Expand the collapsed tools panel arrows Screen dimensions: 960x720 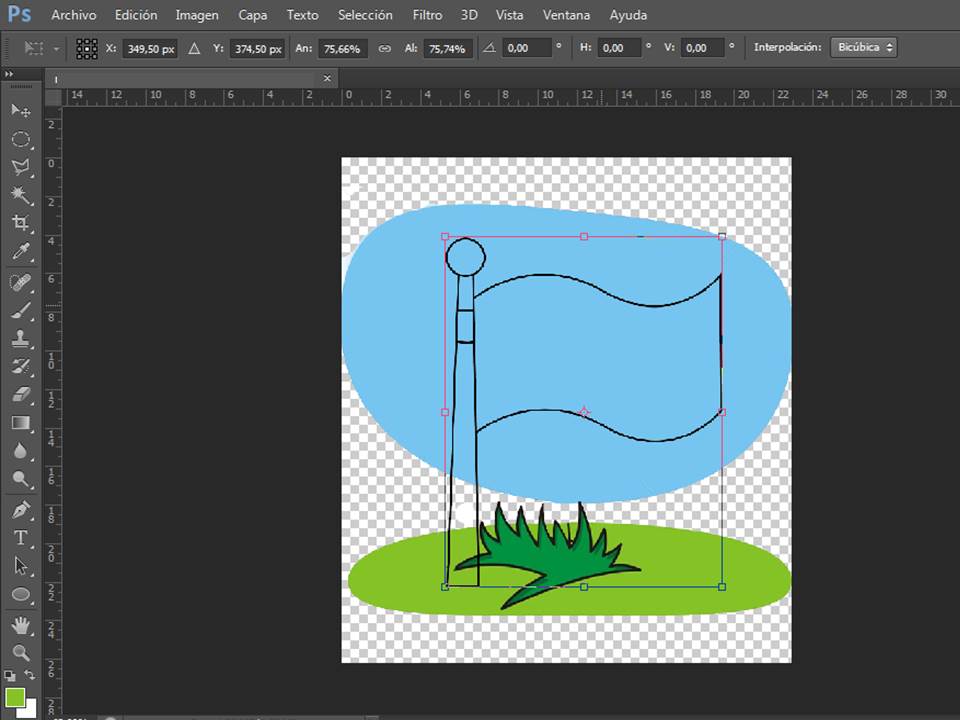9,75
